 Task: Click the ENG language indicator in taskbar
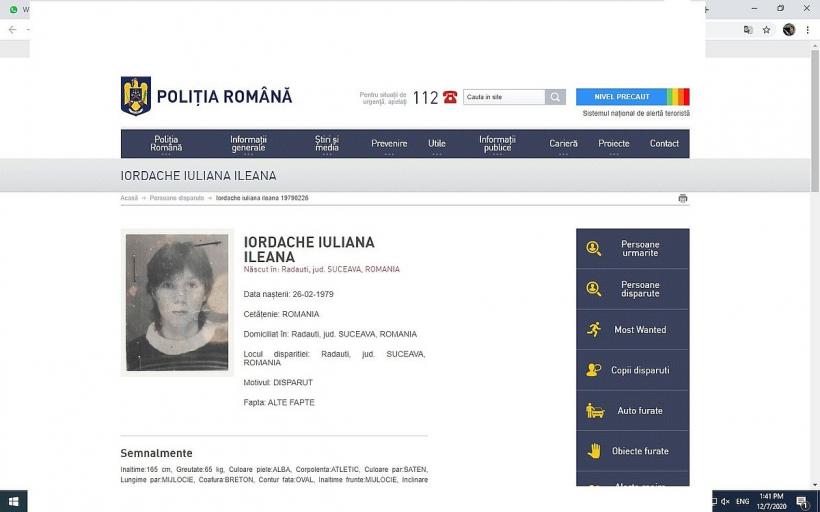click(x=742, y=502)
